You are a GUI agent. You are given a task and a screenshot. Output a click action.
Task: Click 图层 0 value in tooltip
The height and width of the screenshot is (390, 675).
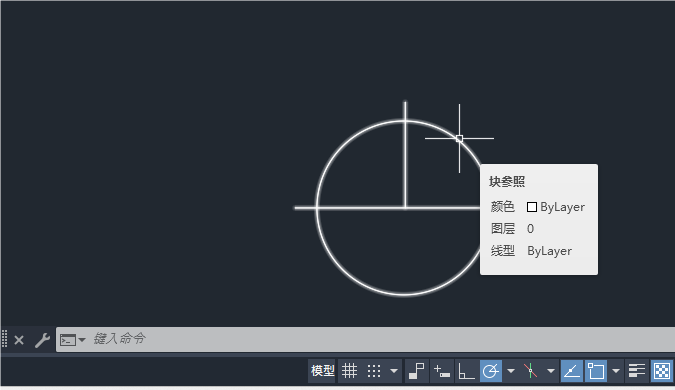(530, 229)
